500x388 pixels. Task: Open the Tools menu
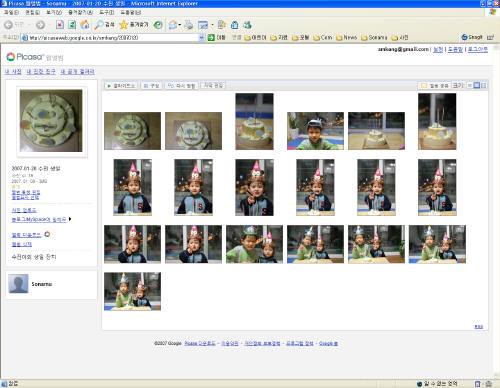tap(107, 12)
